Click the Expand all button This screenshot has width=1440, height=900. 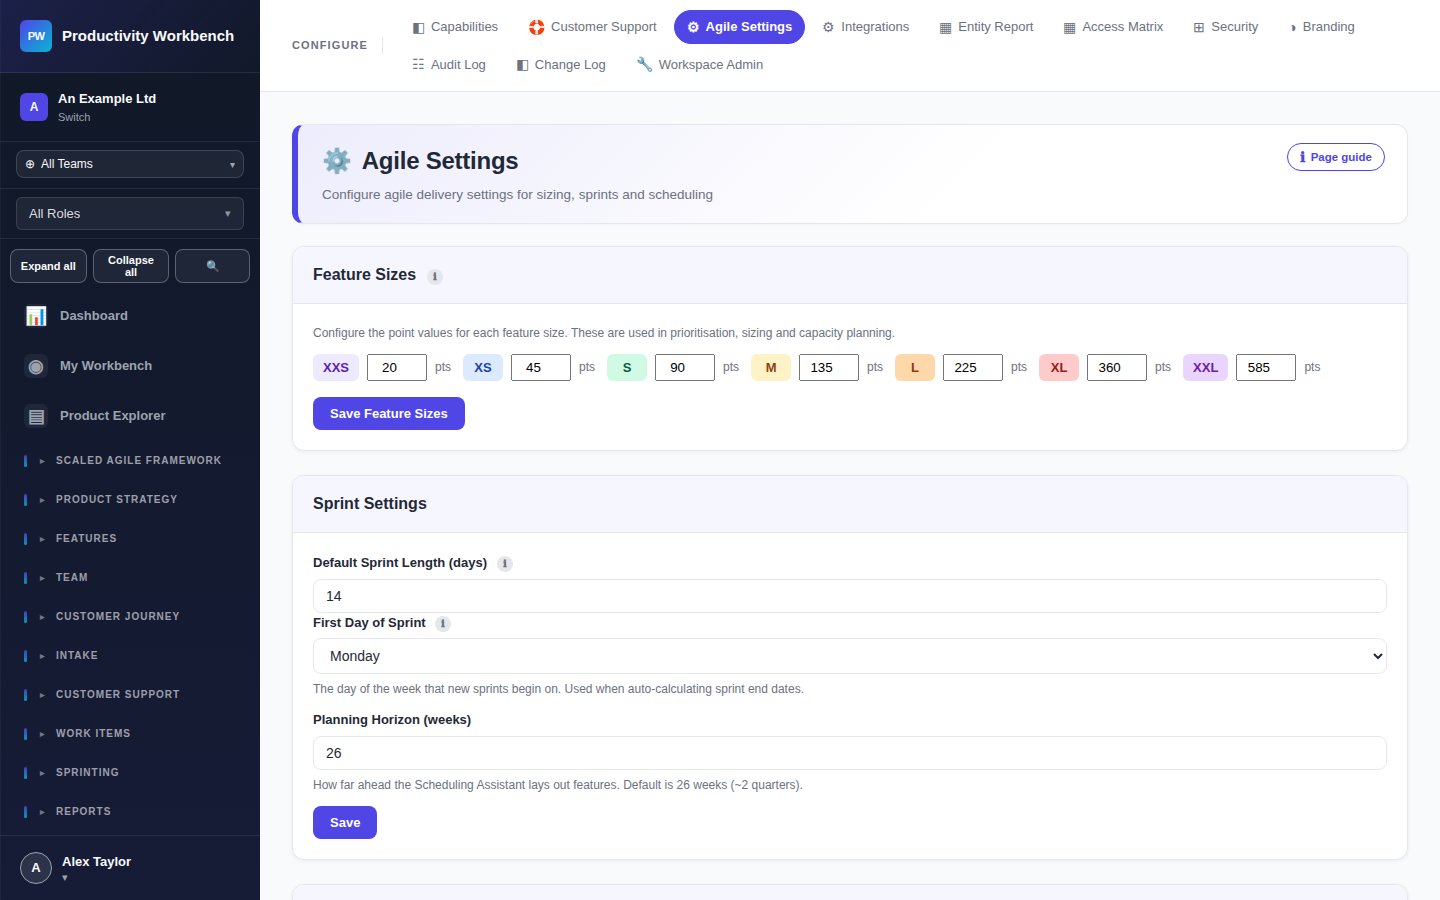point(48,266)
